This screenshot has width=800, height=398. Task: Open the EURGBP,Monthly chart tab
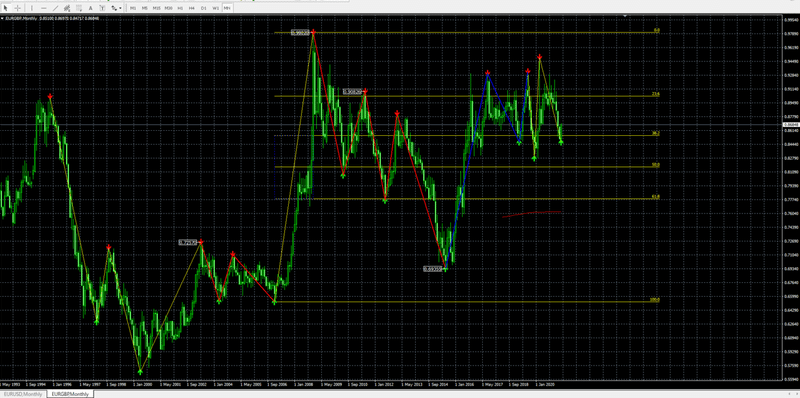pyautogui.click(x=70, y=394)
